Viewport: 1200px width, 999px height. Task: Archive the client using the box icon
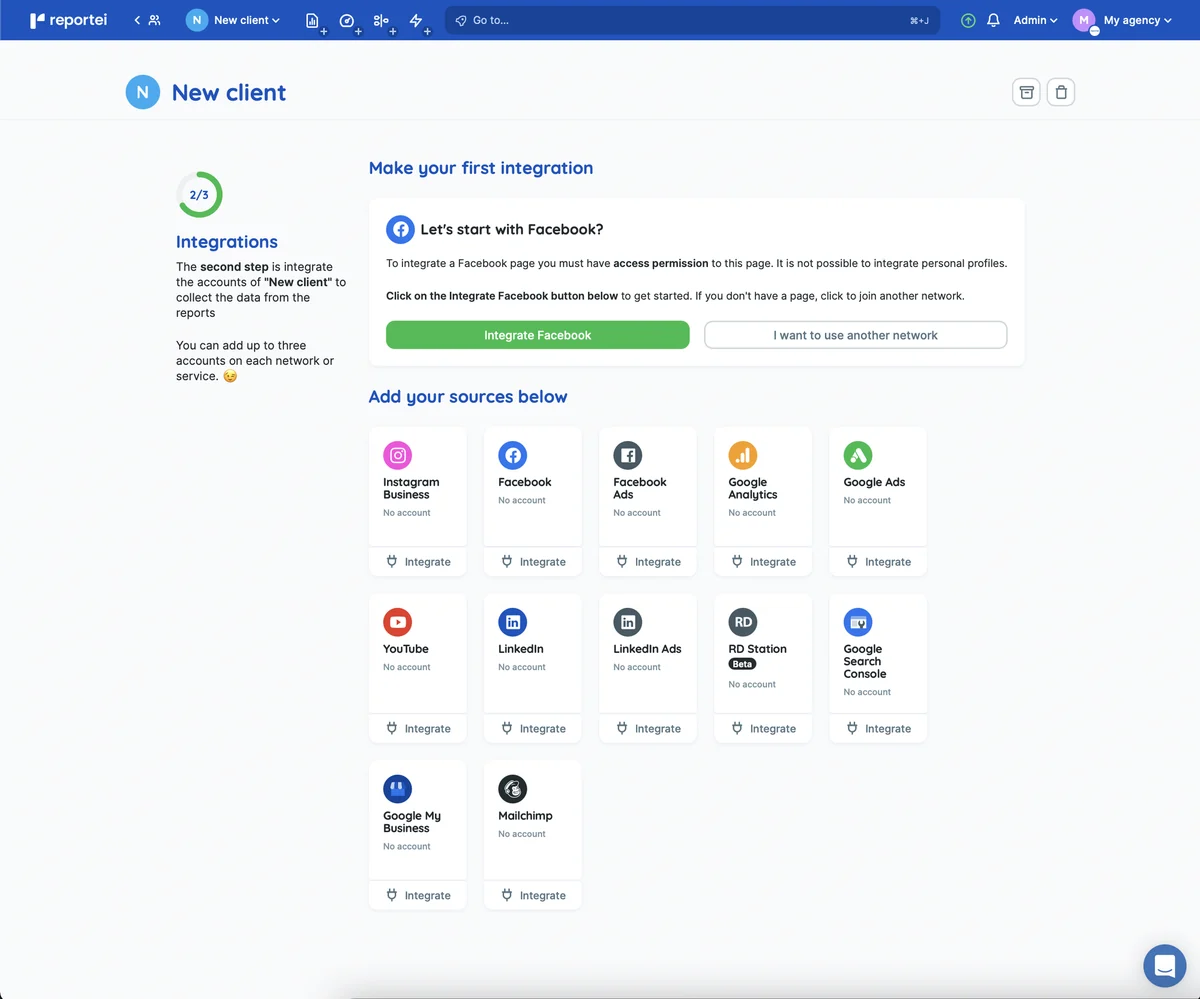tap(1026, 92)
